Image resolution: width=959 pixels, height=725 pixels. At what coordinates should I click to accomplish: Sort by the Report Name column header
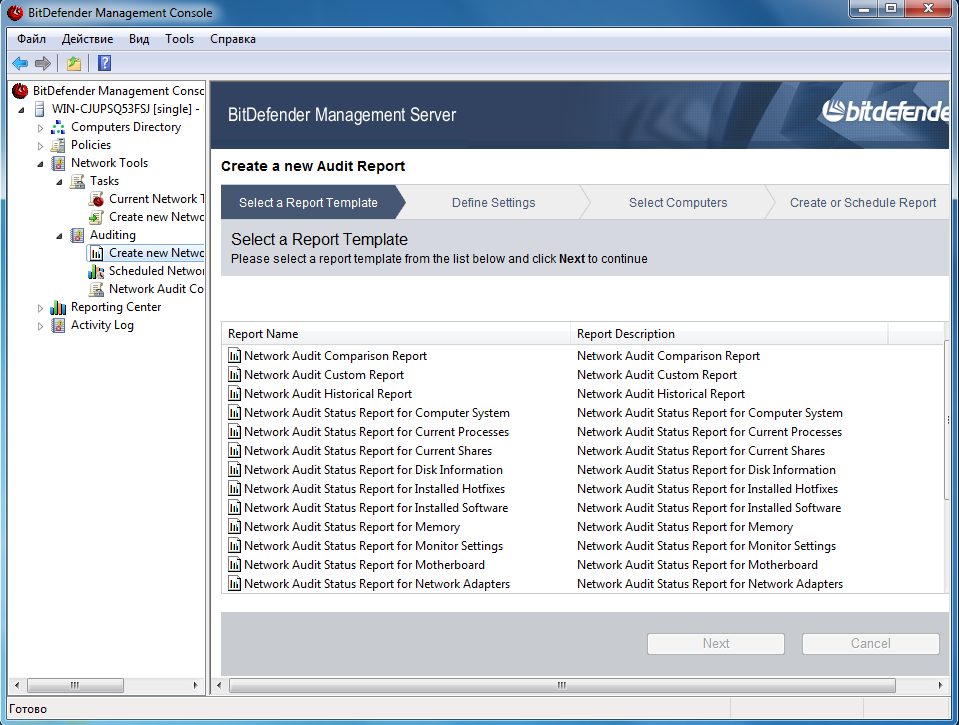[396, 334]
